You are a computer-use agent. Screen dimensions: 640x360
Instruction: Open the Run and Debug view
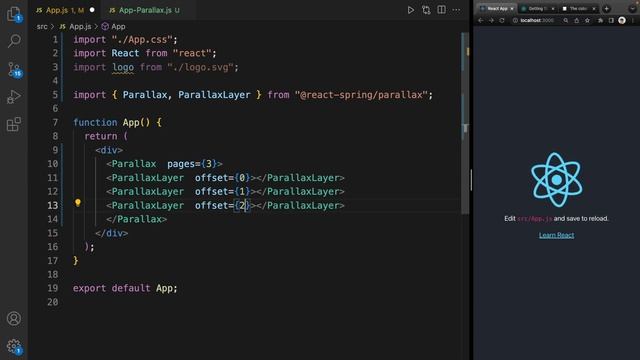coord(14,97)
